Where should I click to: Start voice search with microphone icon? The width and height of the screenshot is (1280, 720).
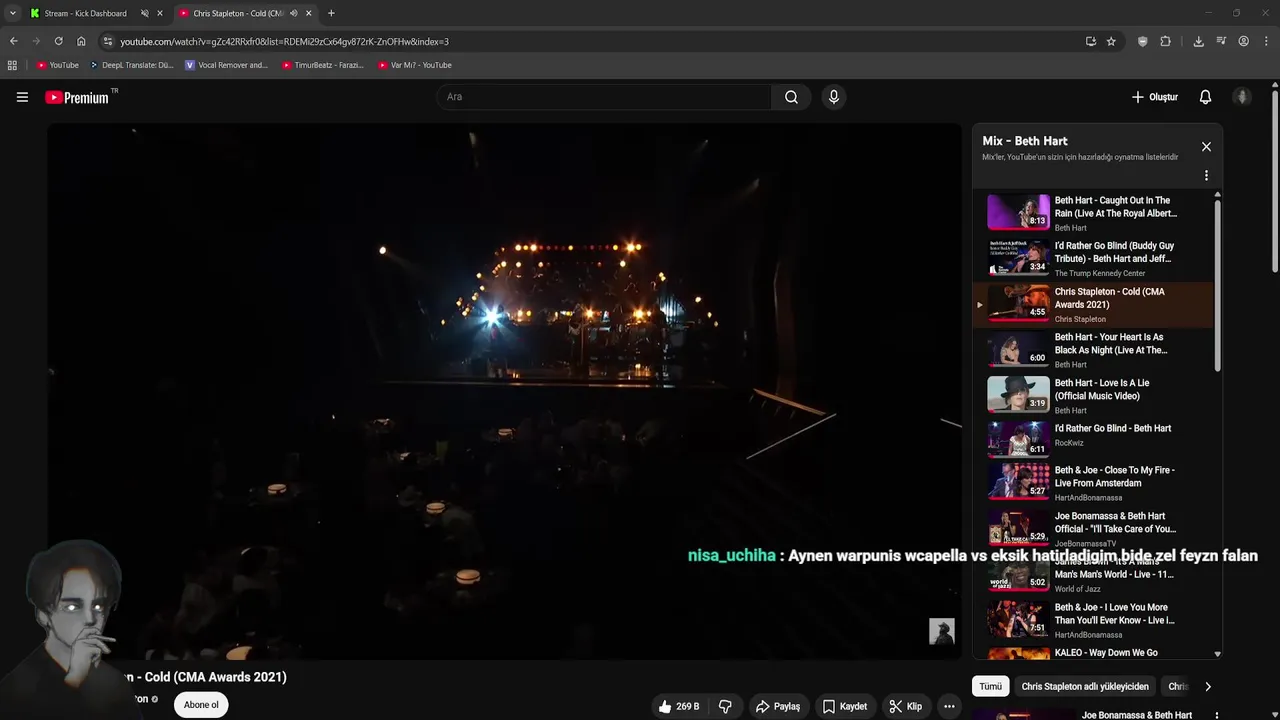[833, 97]
